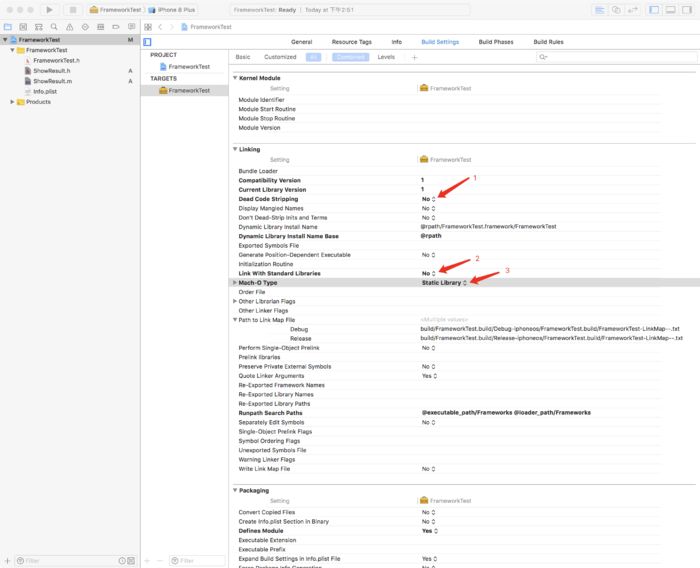700x568 pixels.
Task: Open the Breakpoint navigator
Action: 116,27
